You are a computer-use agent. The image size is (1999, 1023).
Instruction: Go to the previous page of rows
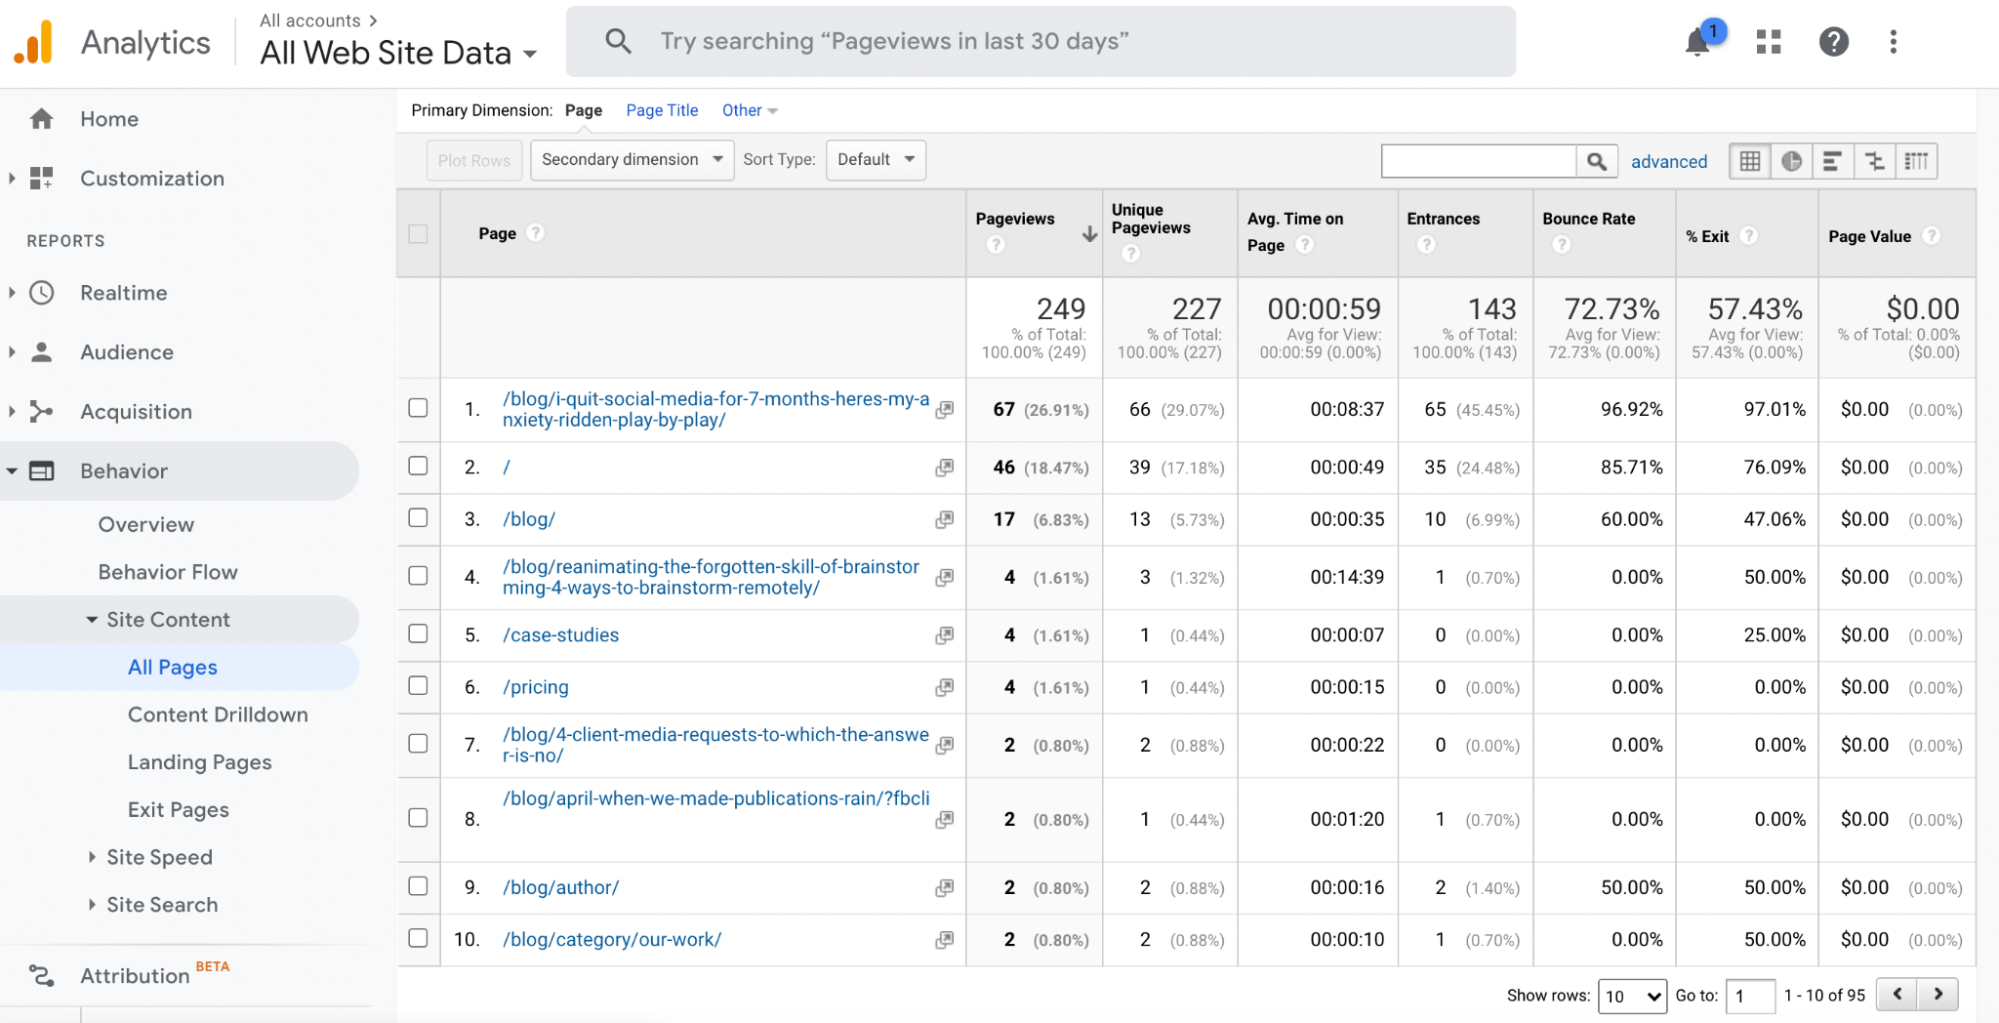[1897, 994]
